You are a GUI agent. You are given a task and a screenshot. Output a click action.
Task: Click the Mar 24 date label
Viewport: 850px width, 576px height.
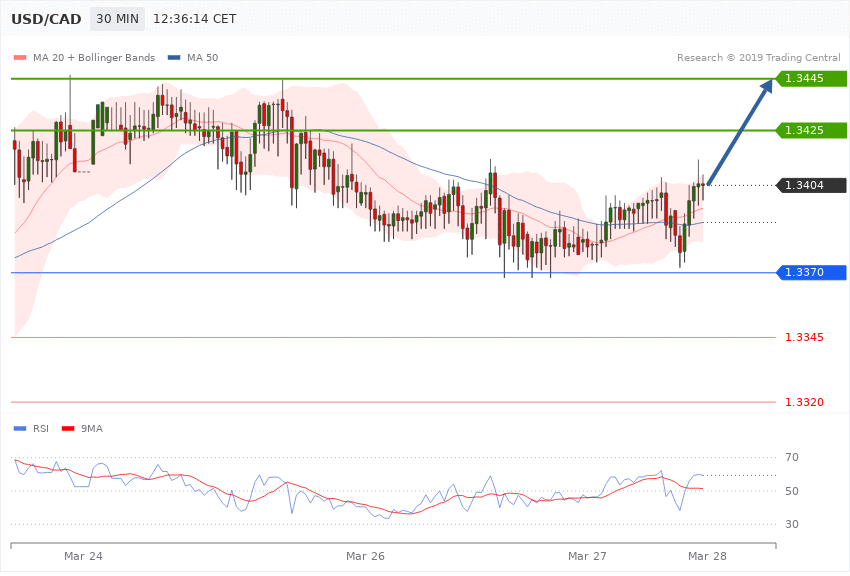[x=83, y=556]
